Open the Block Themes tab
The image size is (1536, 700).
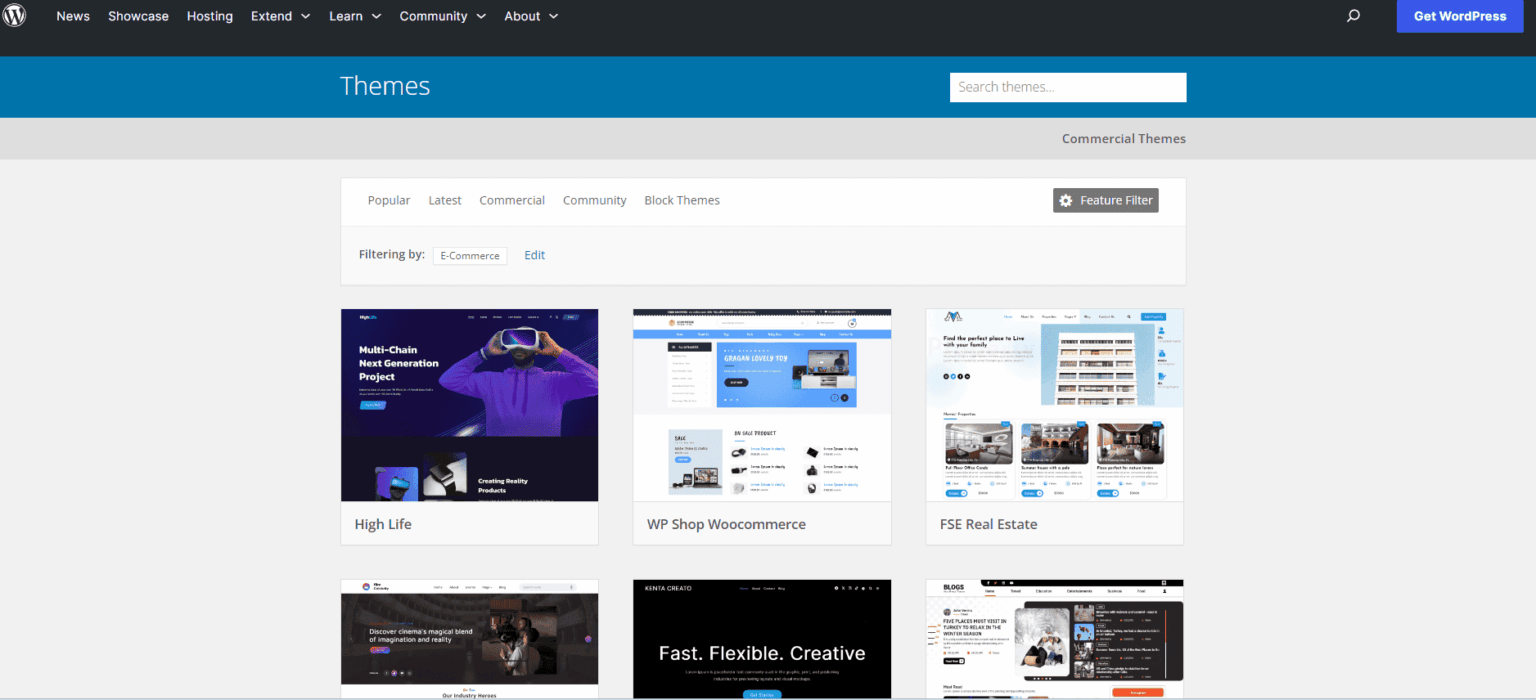tap(681, 200)
